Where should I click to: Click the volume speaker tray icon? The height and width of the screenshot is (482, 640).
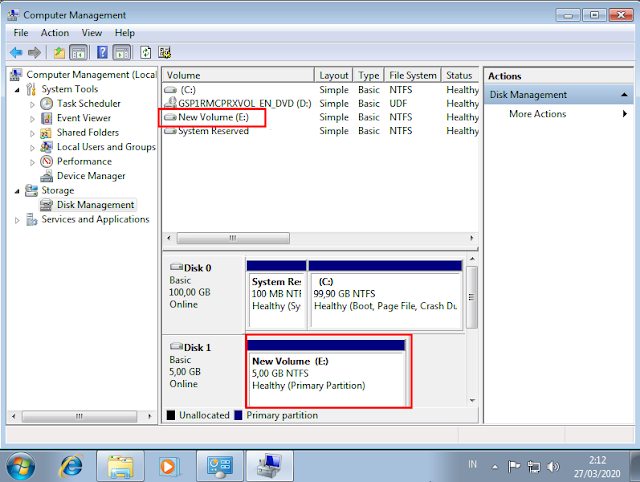553,466
